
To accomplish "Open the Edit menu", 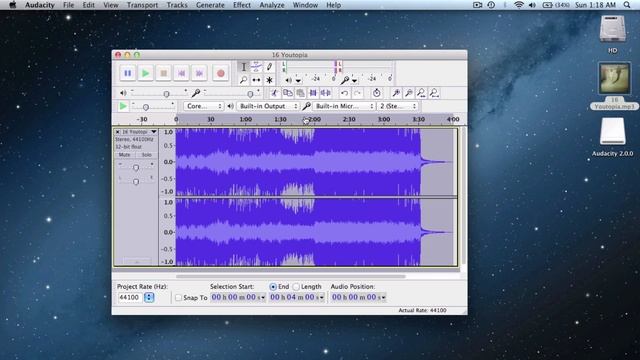I will point(88,5).
